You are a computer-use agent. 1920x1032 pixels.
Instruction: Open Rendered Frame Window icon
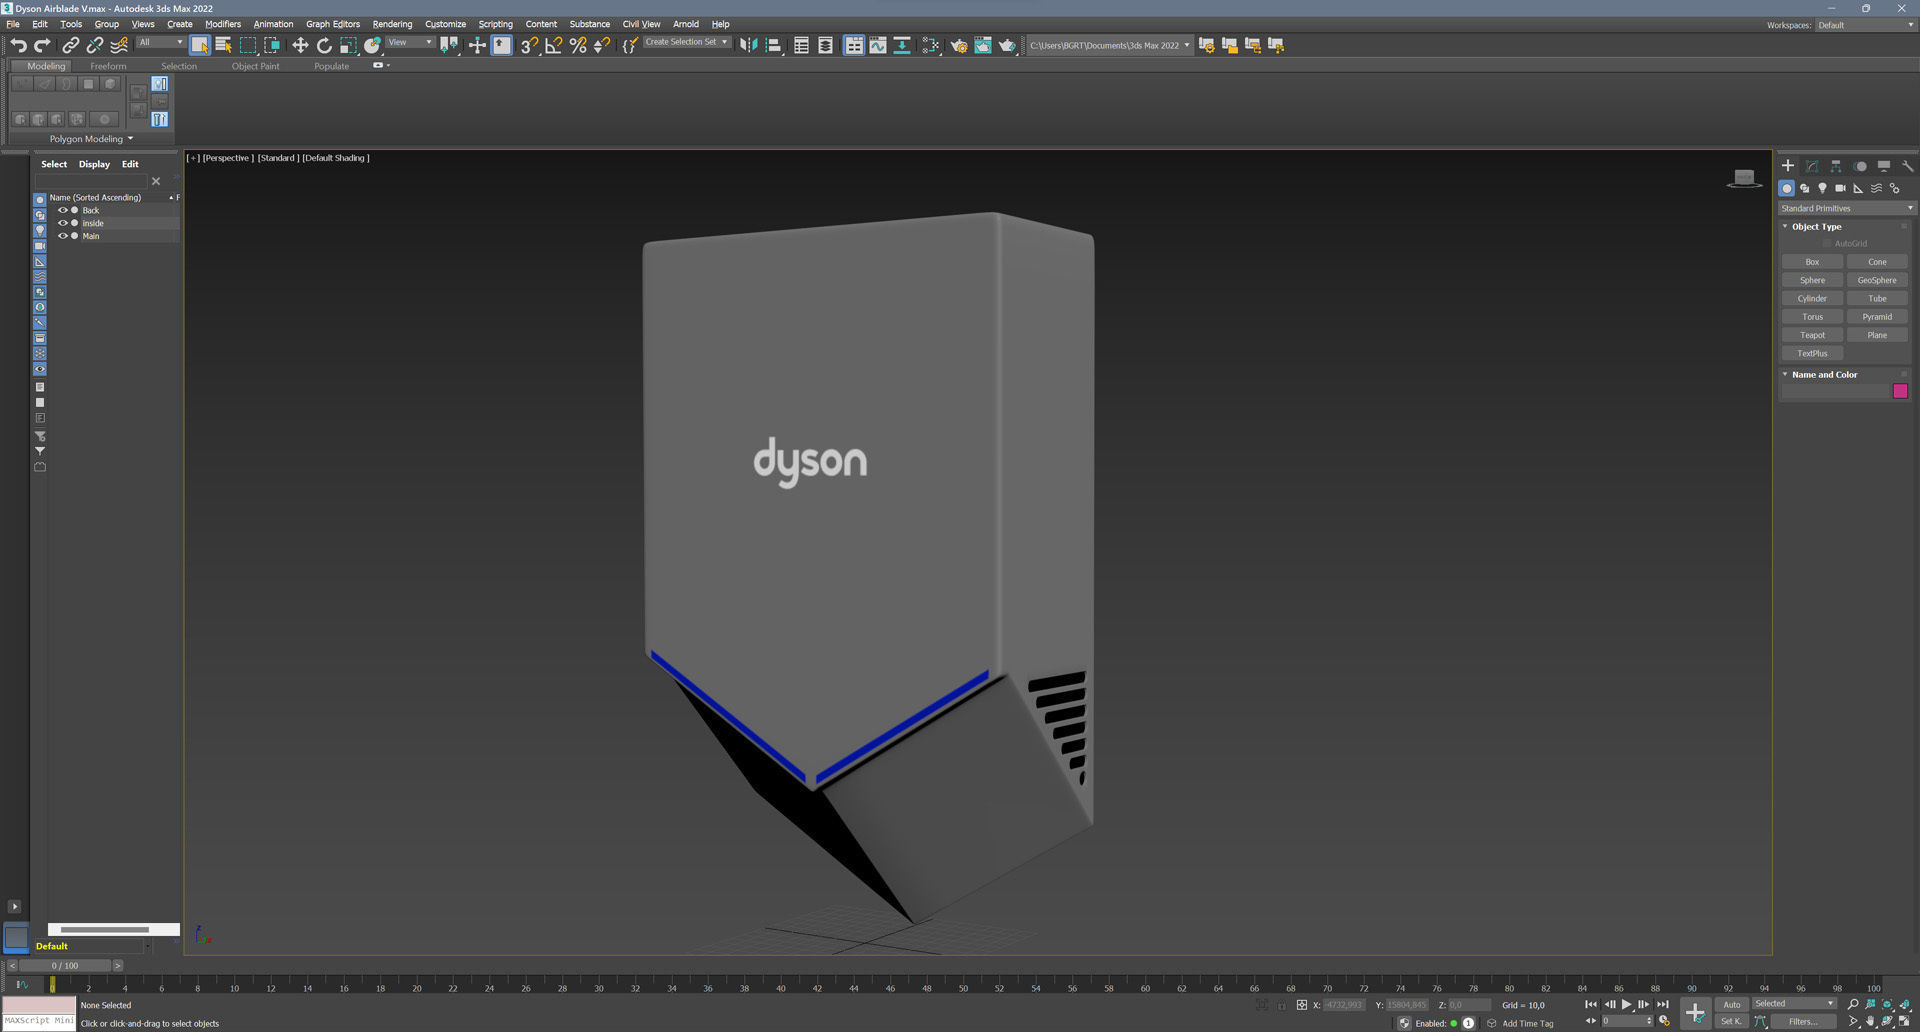coord(983,45)
